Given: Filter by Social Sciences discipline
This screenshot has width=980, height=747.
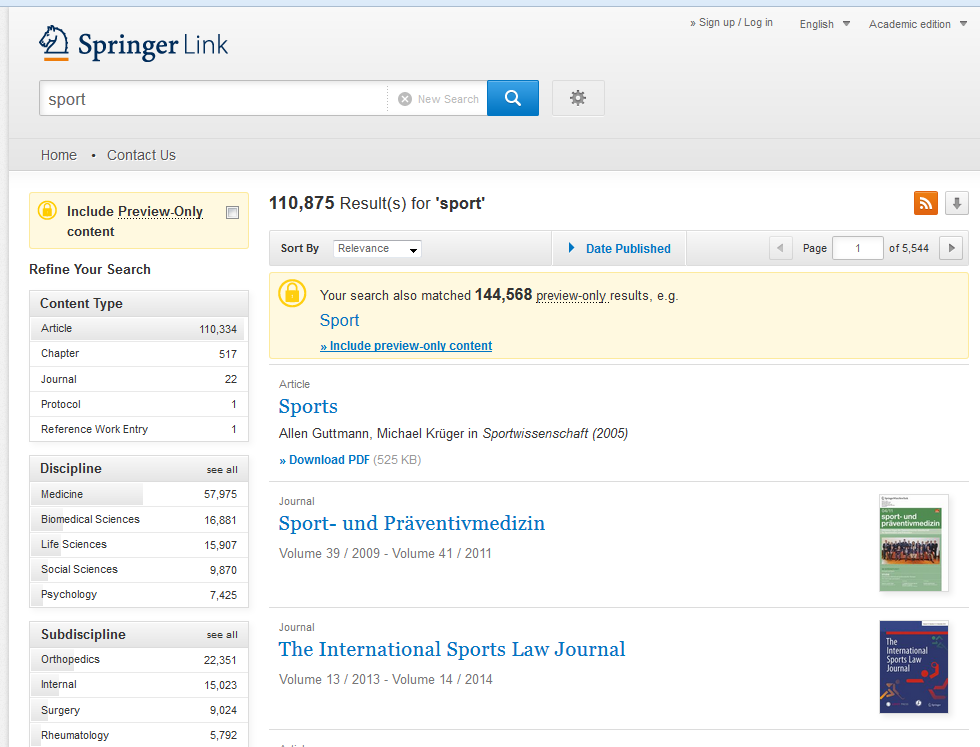Looking at the screenshot, I should pos(139,569).
